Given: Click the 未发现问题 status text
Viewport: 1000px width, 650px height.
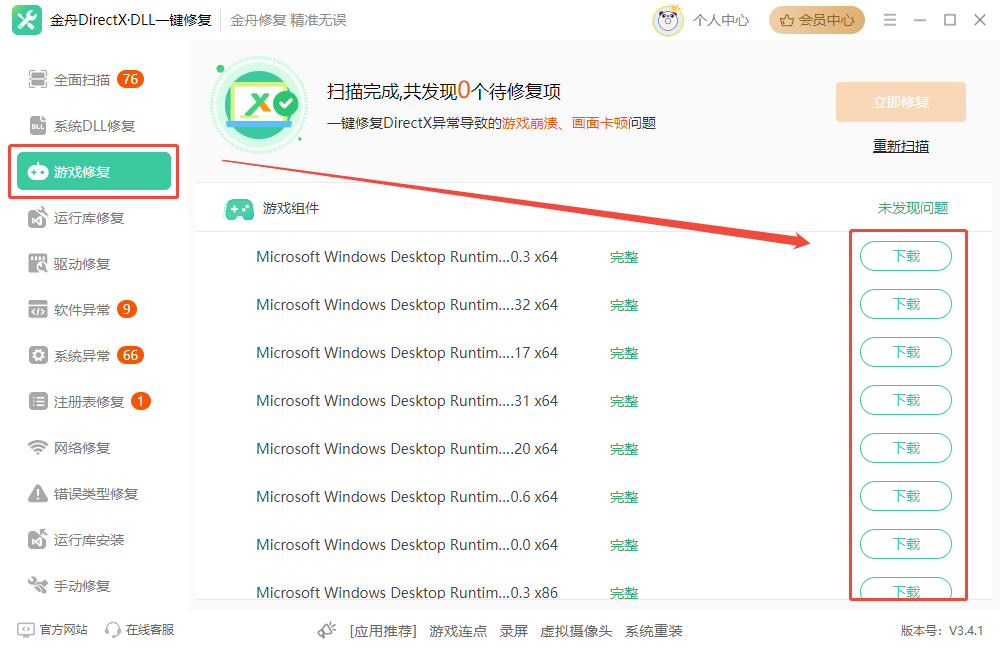Looking at the screenshot, I should [913, 209].
